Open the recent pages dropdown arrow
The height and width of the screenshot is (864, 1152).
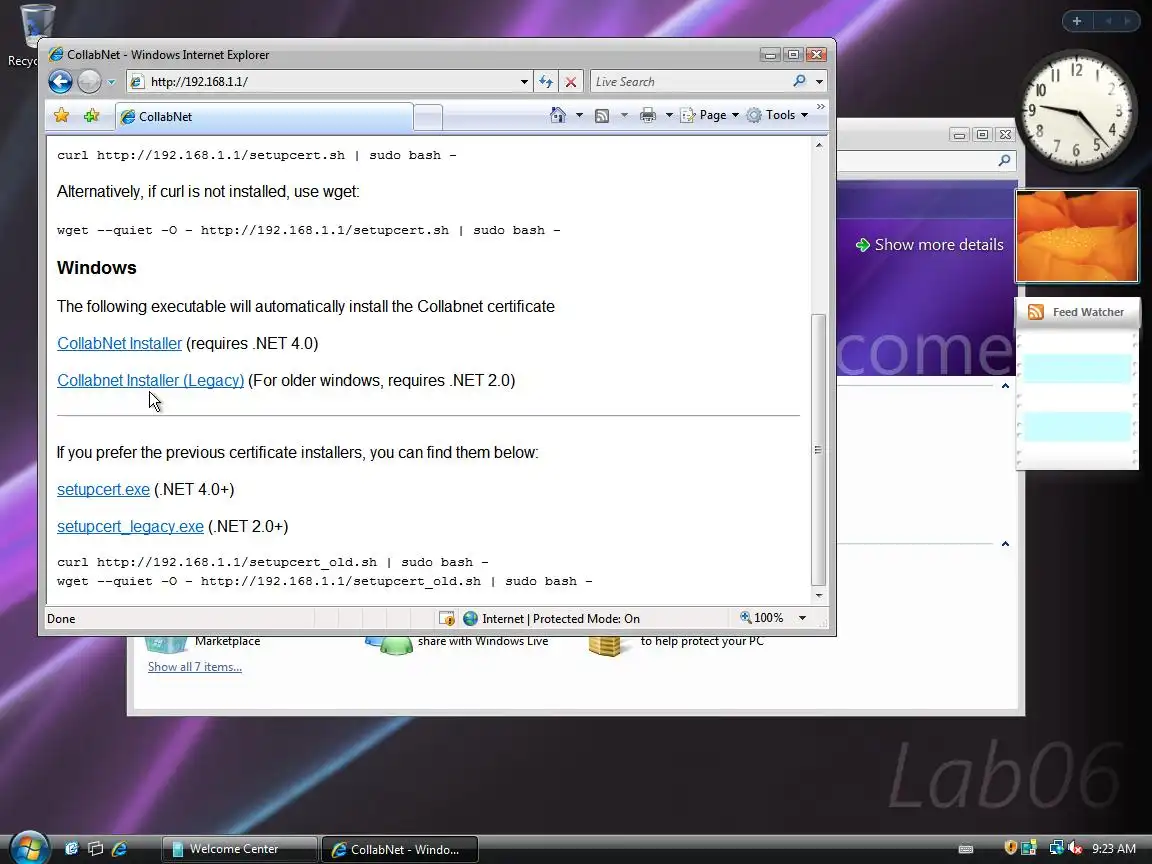pos(112,82)
